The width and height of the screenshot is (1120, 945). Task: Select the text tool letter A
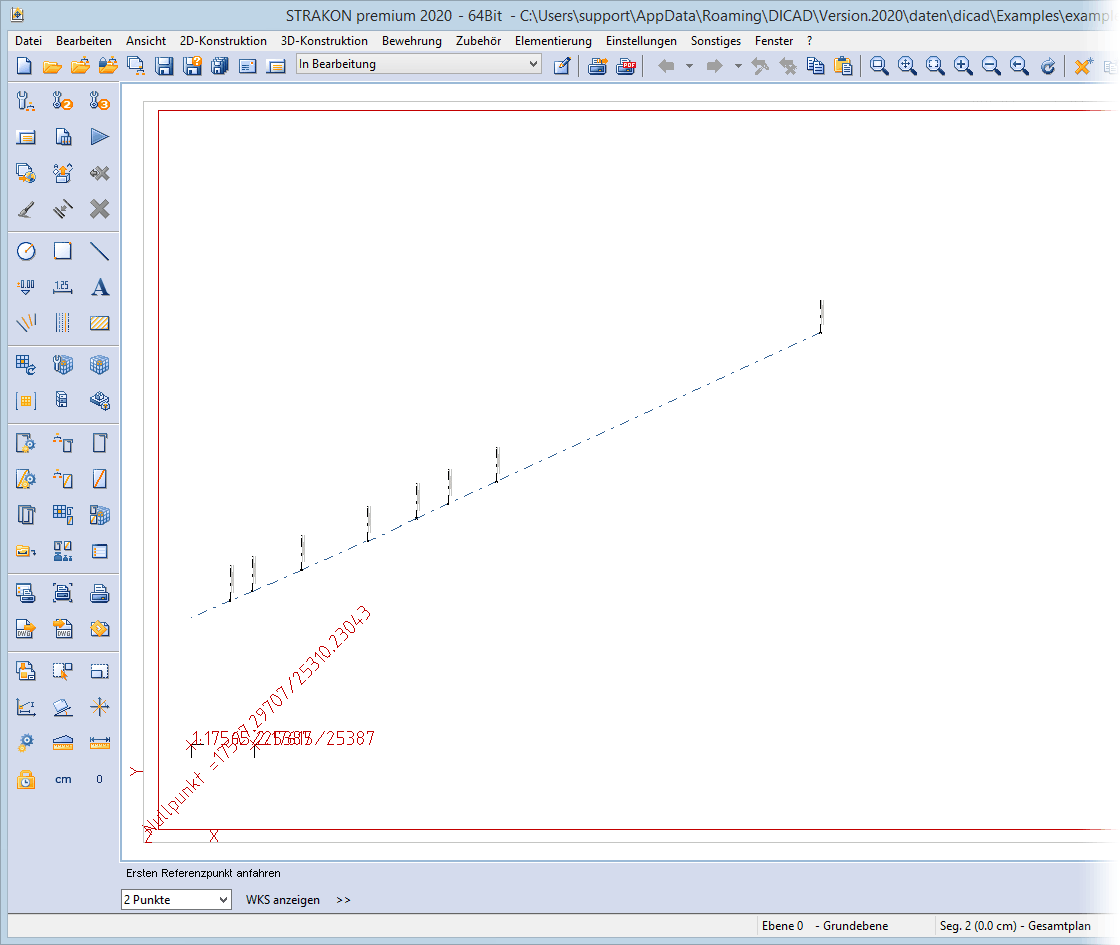point(99,287)
